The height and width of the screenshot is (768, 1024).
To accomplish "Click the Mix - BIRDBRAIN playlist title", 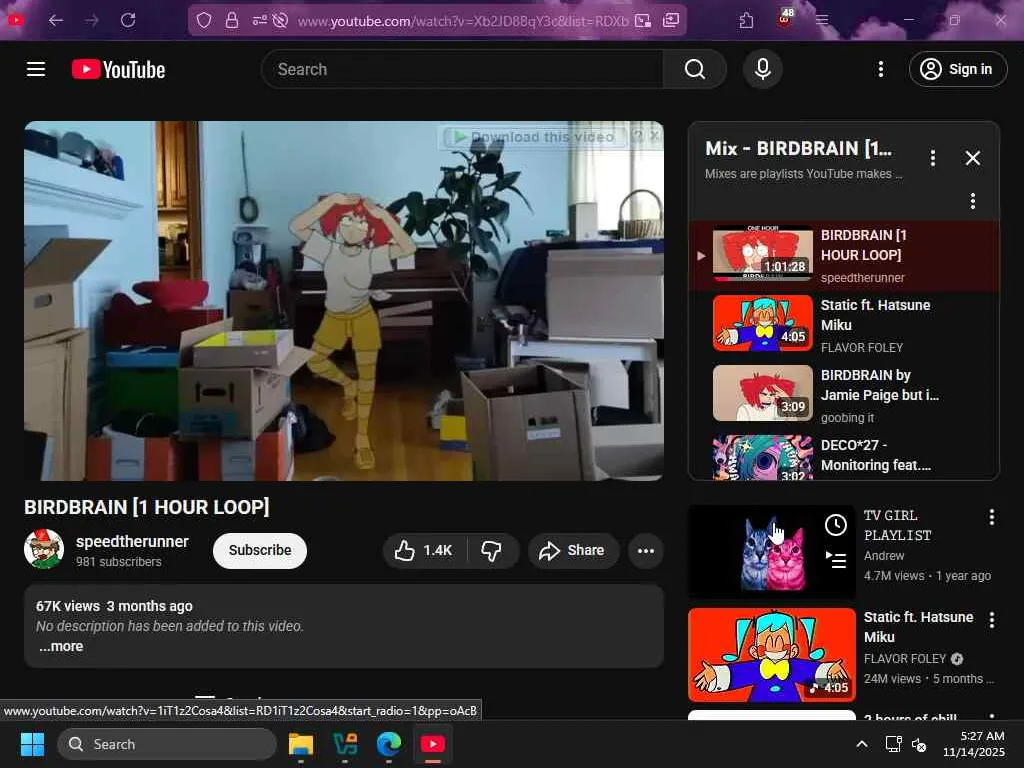I will click(798, 149).
